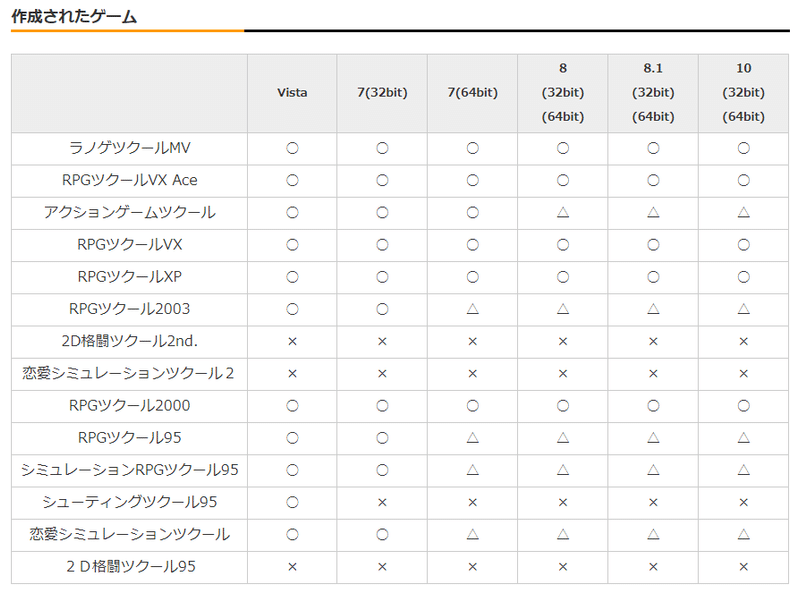Click the triangle for RPGツクール2003 under Windows 10
The image size is (800, 593).
click(743, 309)
